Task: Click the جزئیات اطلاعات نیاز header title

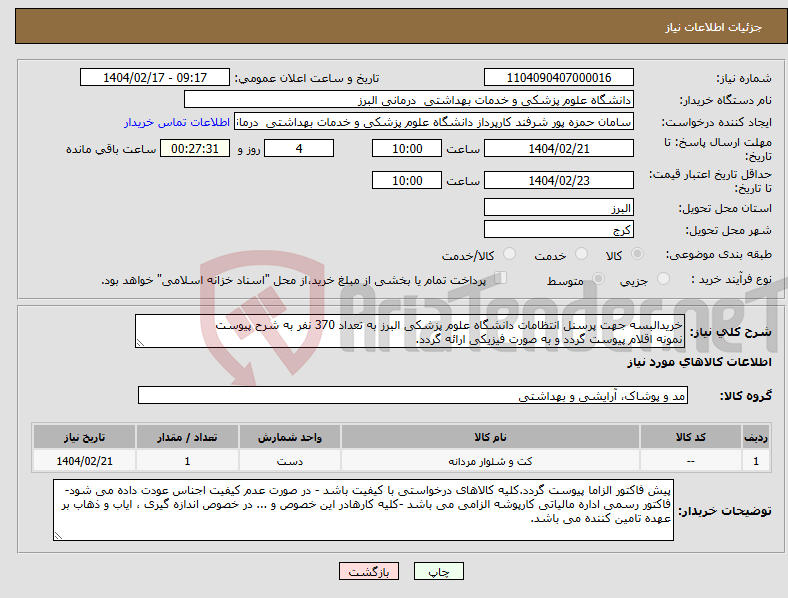Action: (x=714, y=27)
